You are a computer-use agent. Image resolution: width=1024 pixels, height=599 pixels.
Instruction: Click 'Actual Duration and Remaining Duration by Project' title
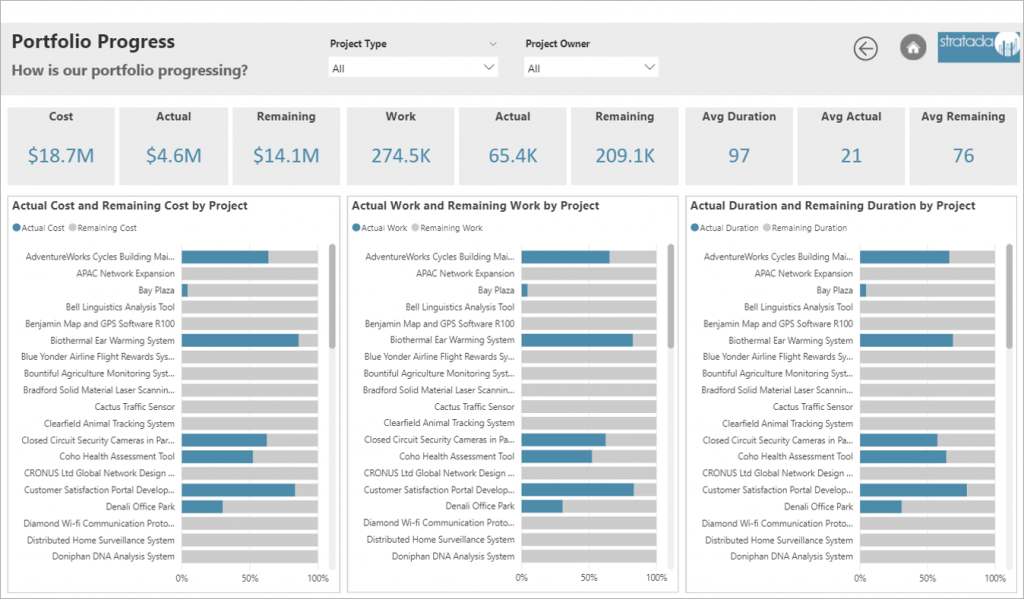pos(833,206)
